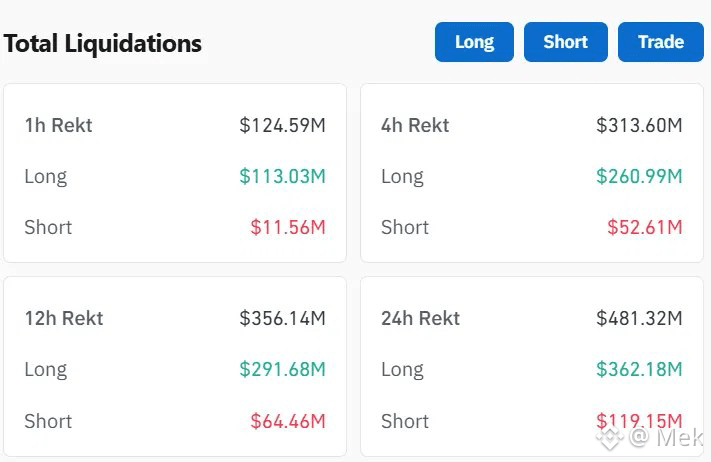Click the 1h Rekt label
The image size is (711, 462).
(58, 125)
